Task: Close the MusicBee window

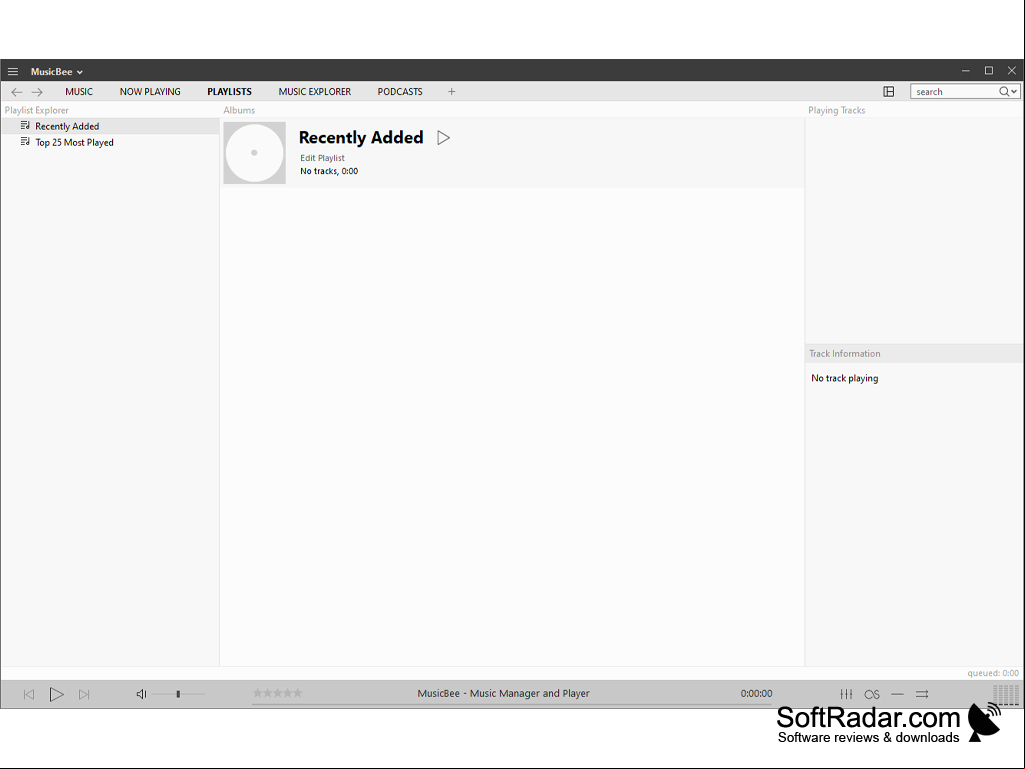Action: [1012, 70]
